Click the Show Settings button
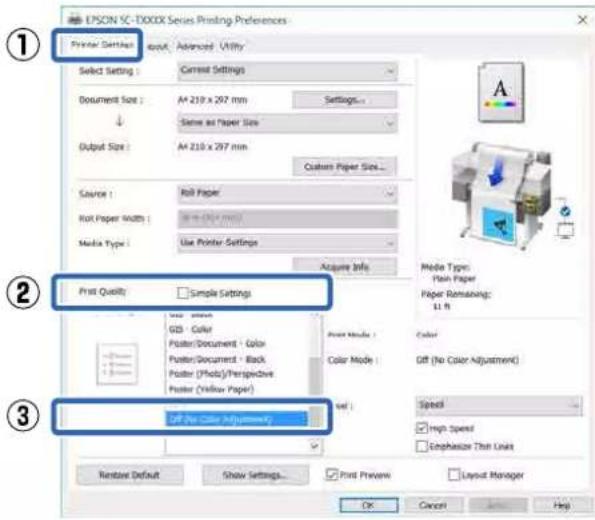Image resolution: width=595 pixels, height=520 pixels. (255, 475)
